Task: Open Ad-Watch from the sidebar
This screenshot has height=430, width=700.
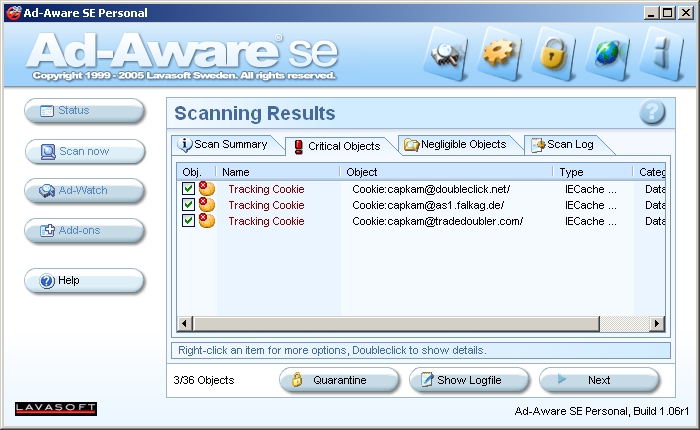Action: 84,191
